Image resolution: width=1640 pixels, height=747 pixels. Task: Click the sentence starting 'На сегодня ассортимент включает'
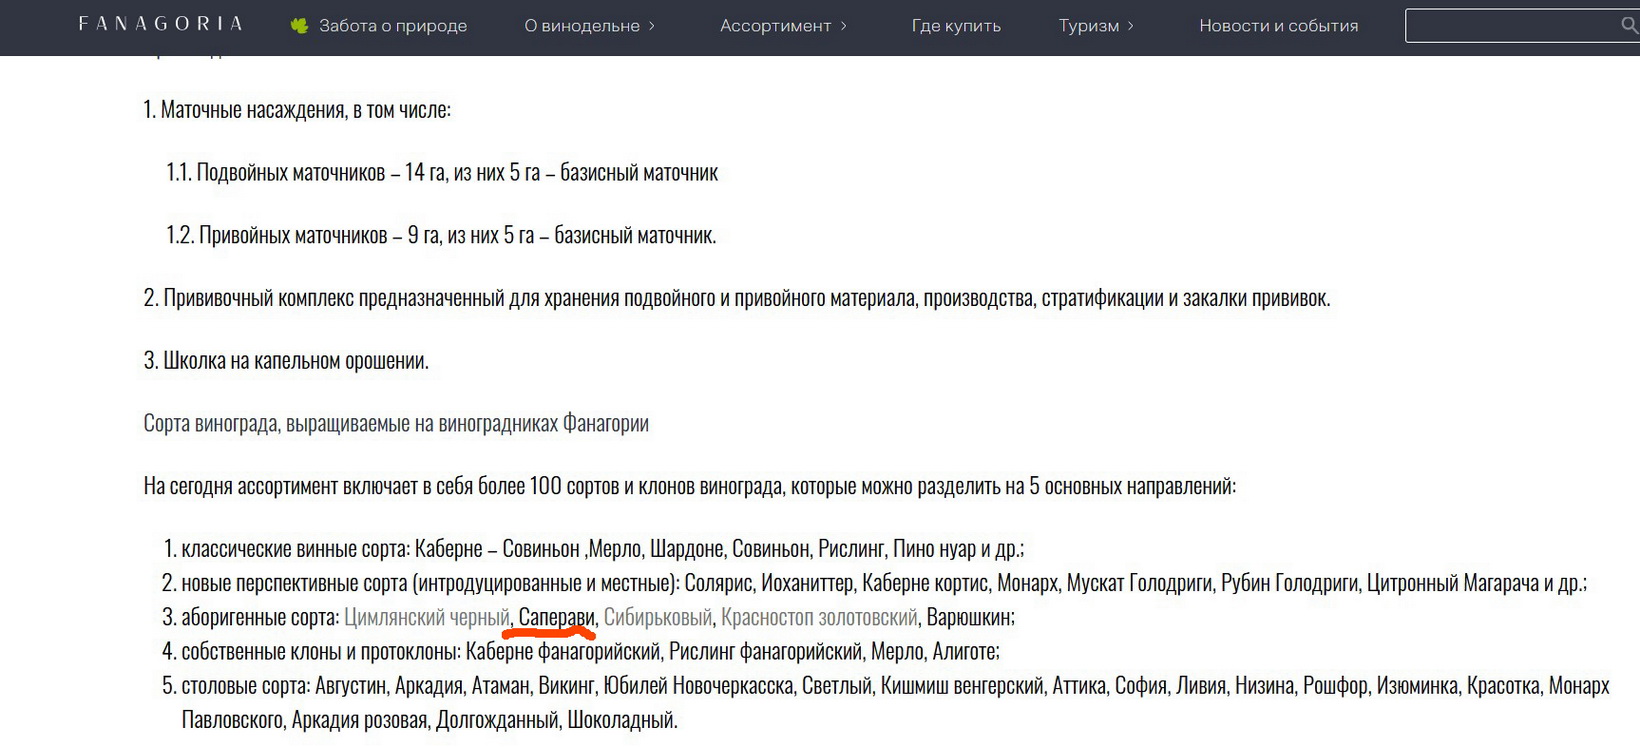coord(690,486)
